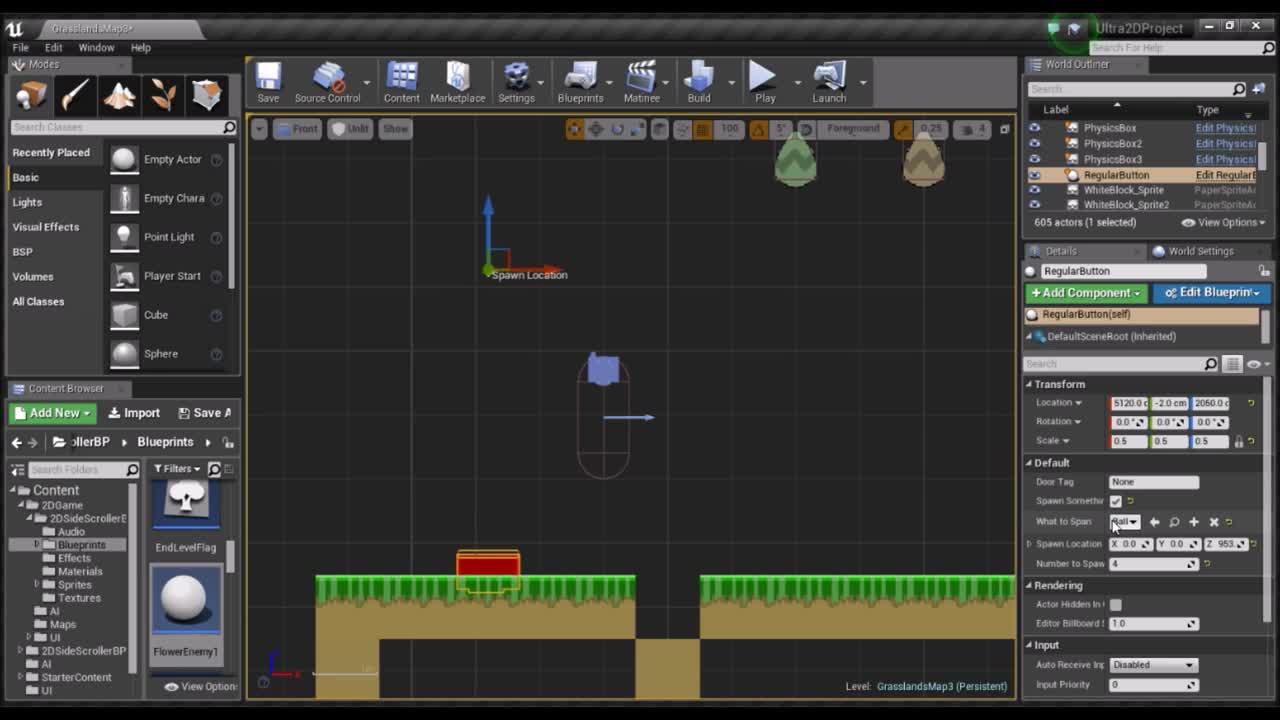Viewport: 1280px width, 720px height.
Task: Click the Build toolbar icon
Action: point(699,82)
